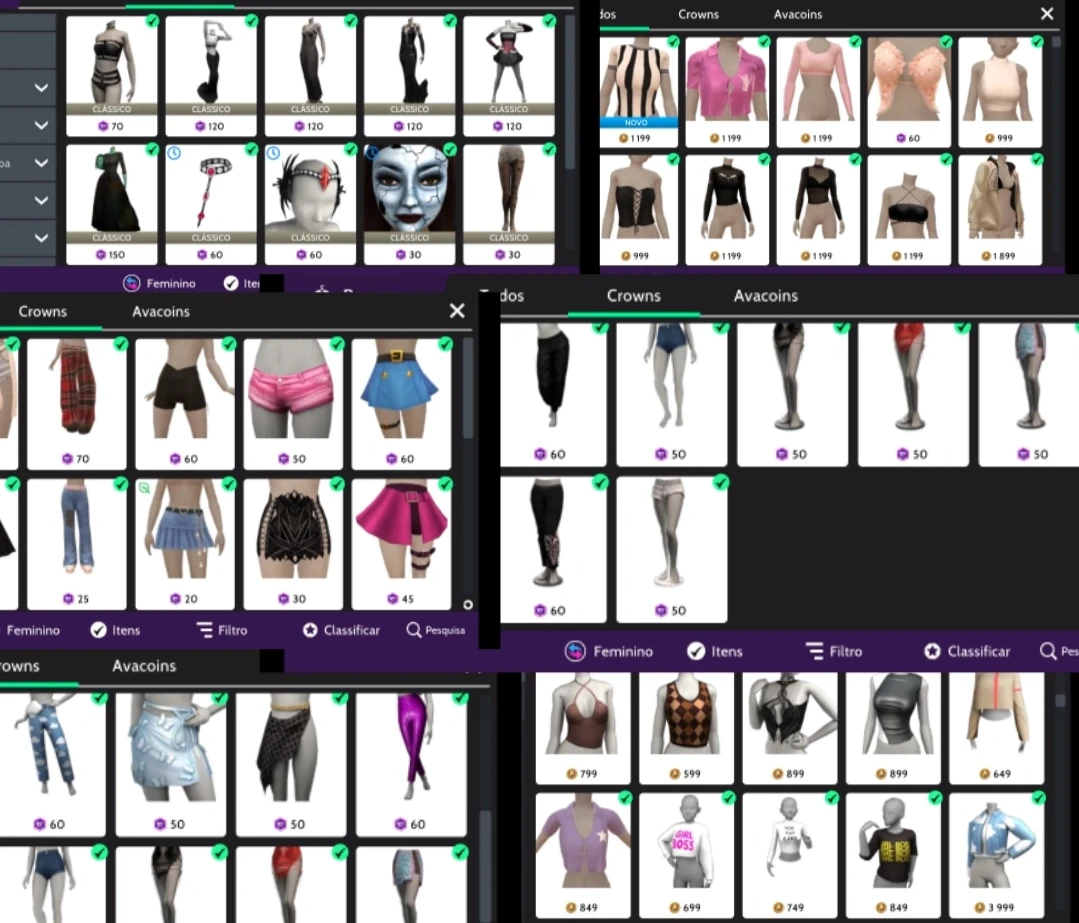The image size is (1079, 923).
Task: Click the crown currency icon beside price 150
Action: point(101,255)
